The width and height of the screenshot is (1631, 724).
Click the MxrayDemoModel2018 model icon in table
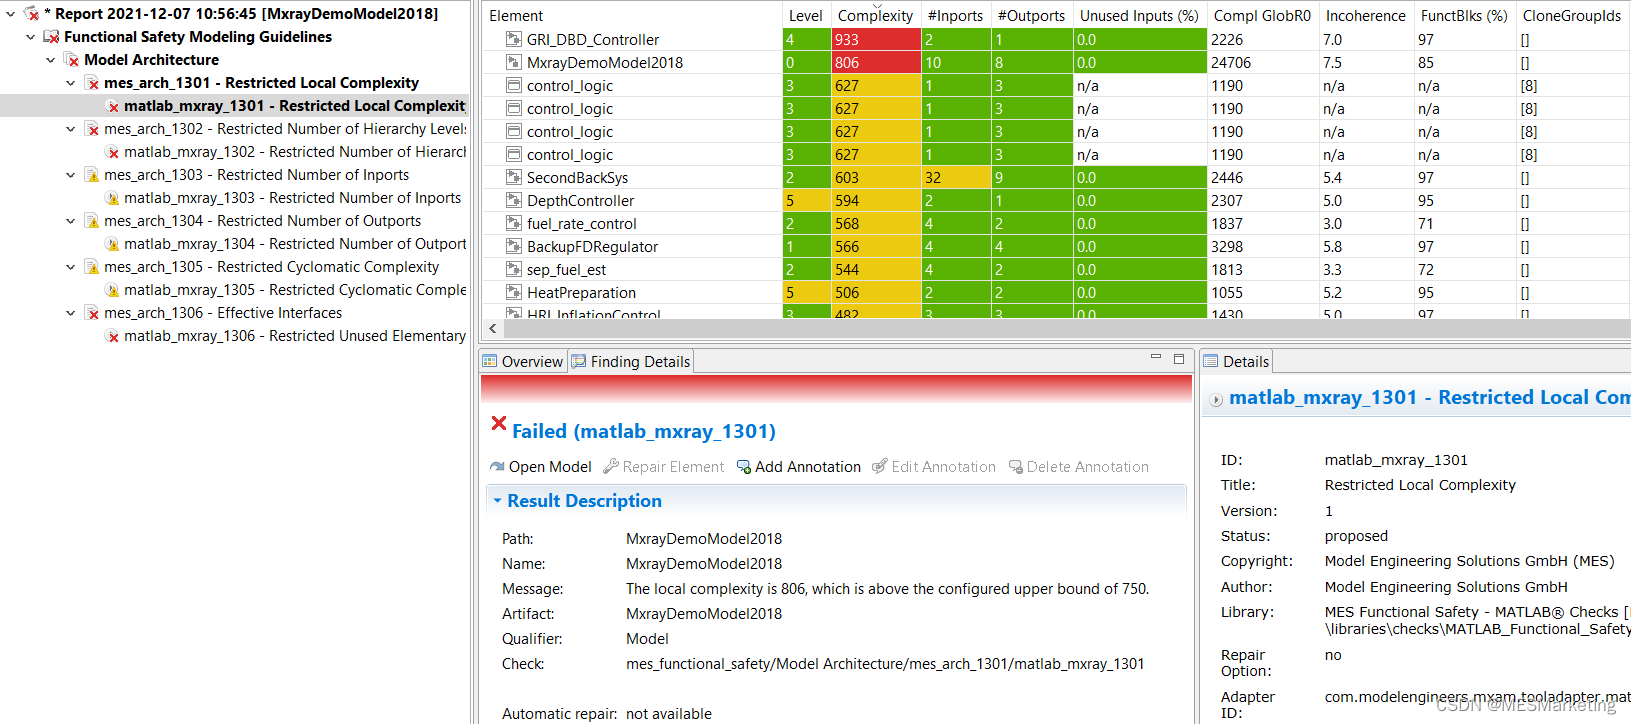point(514,62)
